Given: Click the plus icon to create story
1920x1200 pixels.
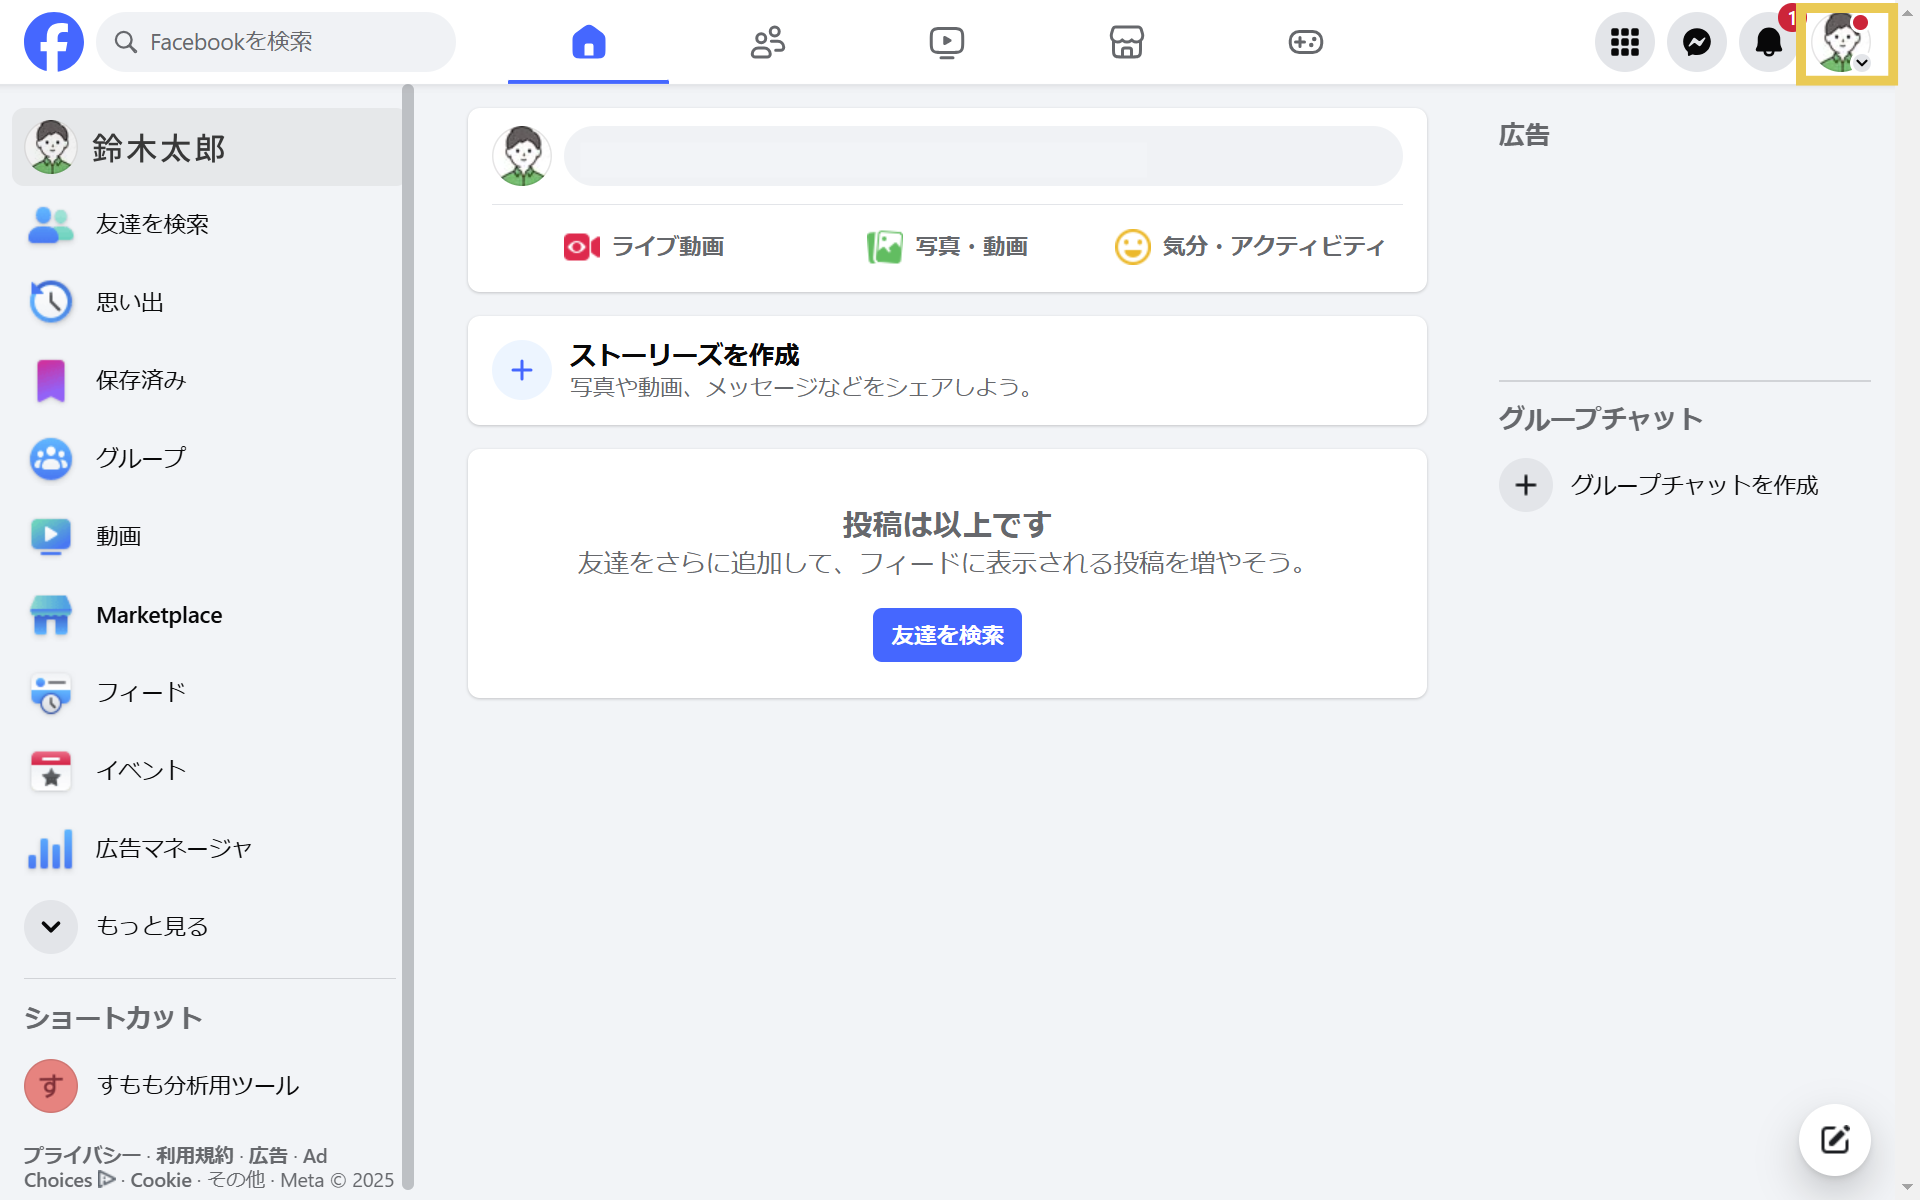Looking at the screenshot, I should [x=522, y=370].
